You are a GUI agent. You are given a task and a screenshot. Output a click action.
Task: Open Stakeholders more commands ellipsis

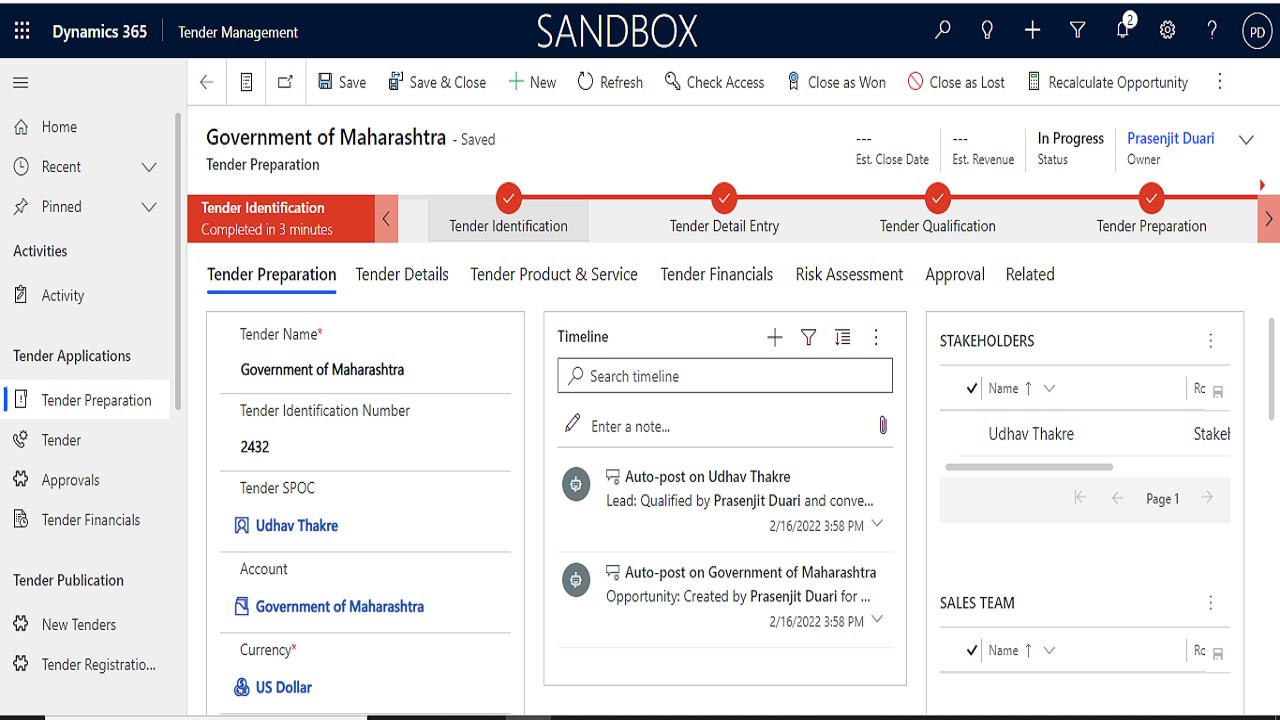(x=1210, y=341)
